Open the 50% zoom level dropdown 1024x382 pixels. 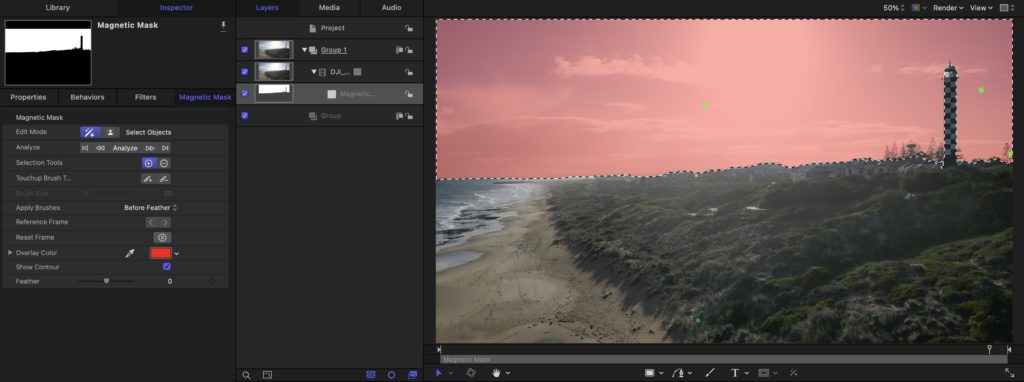[x=894, y=8]
